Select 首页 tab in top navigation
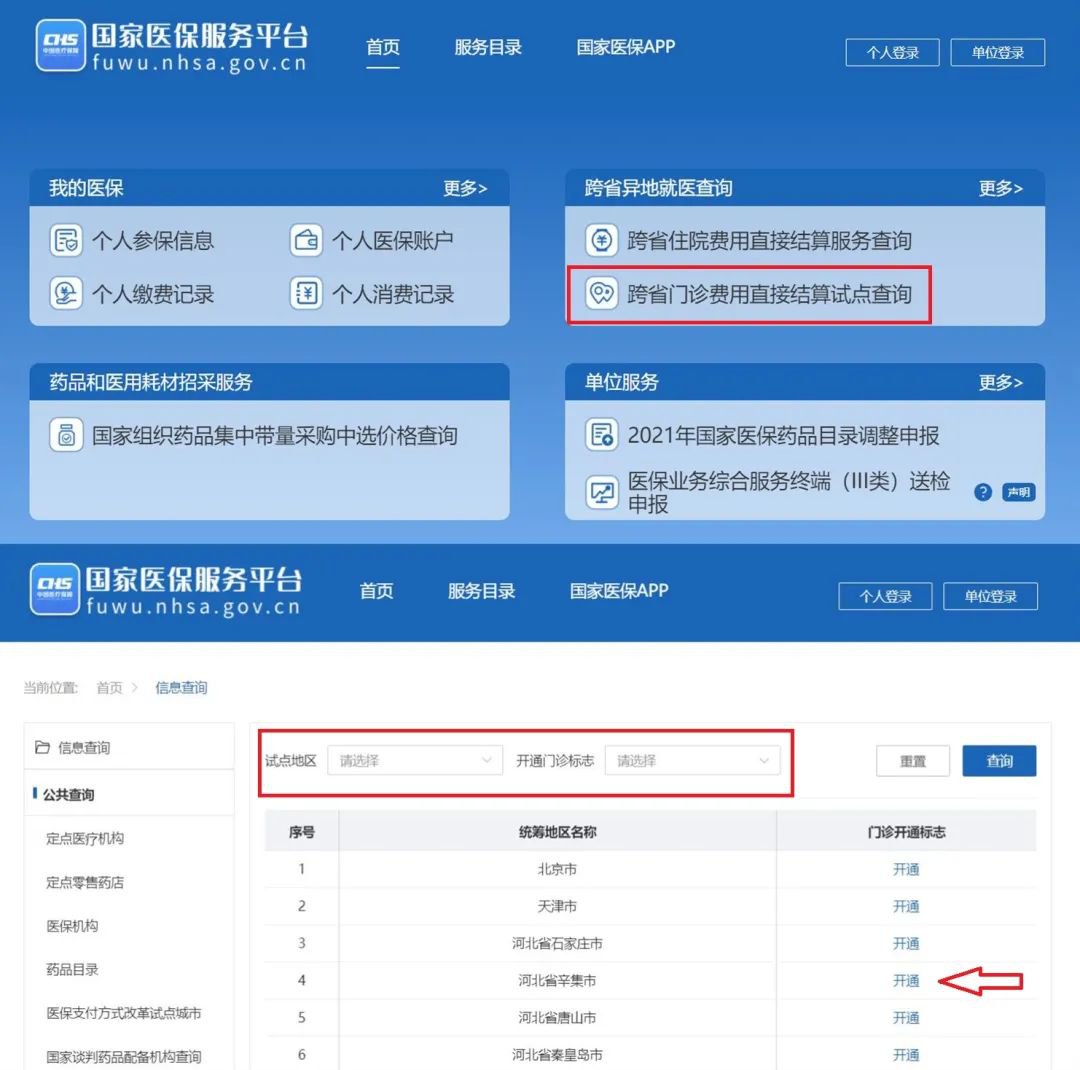Viewport: 1080px width, 1070px height. [x=382, y=48]
